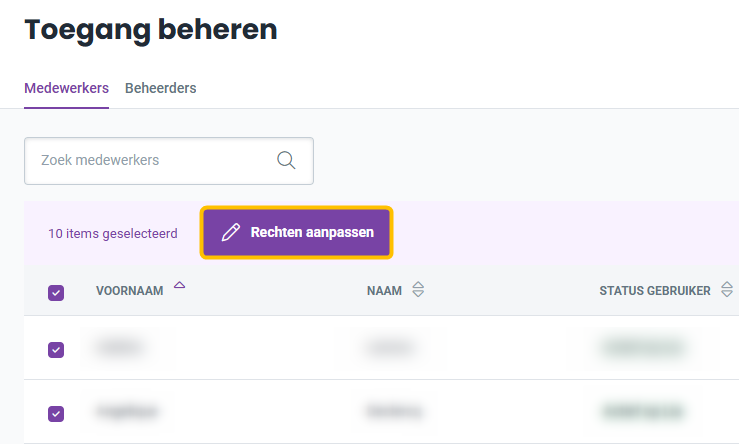Toggle the ascending sort arrow beside VOORNAAM
This screenshot has width=739, height=444.
(x=180, y=285)
